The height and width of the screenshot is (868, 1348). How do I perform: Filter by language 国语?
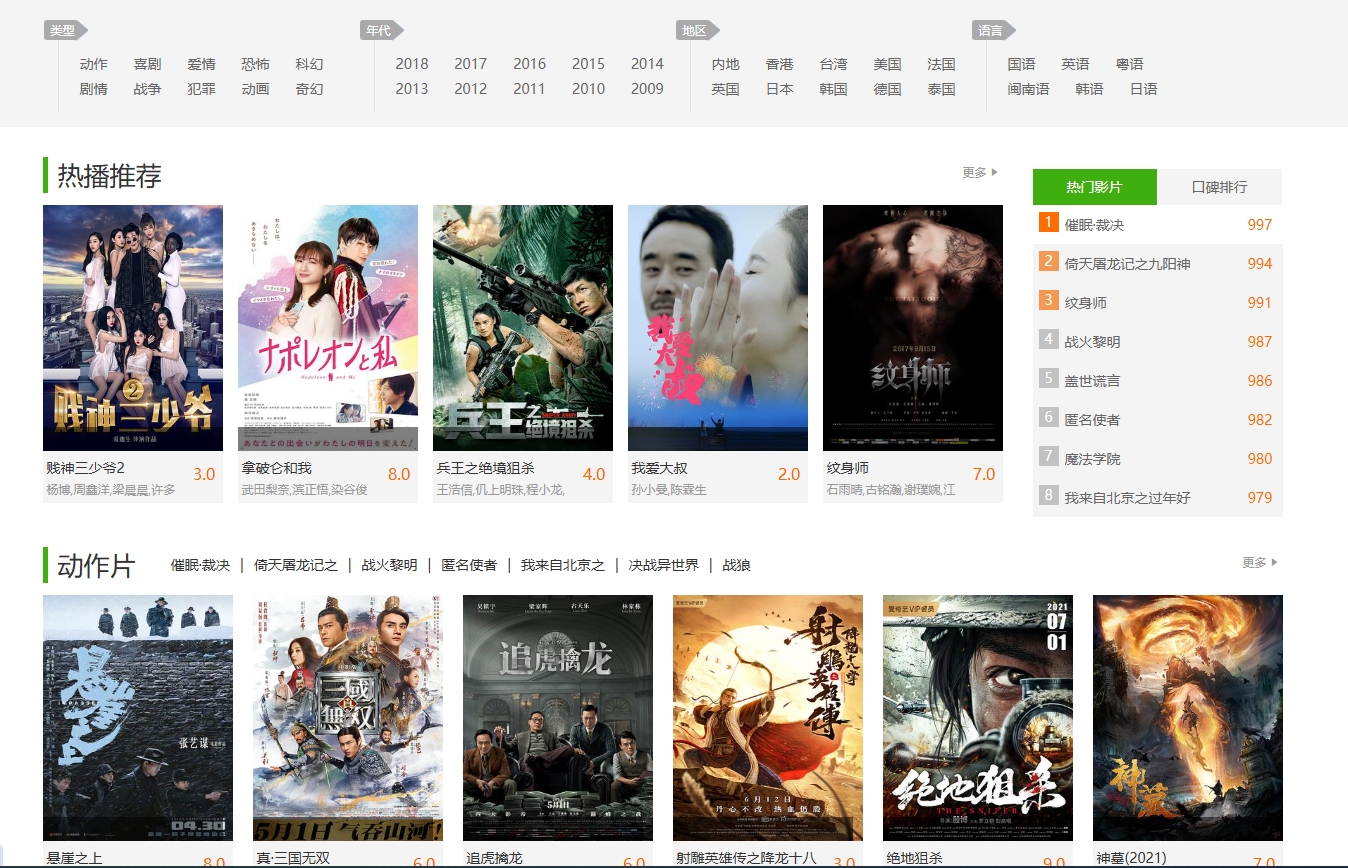[x=1022, y=64]
